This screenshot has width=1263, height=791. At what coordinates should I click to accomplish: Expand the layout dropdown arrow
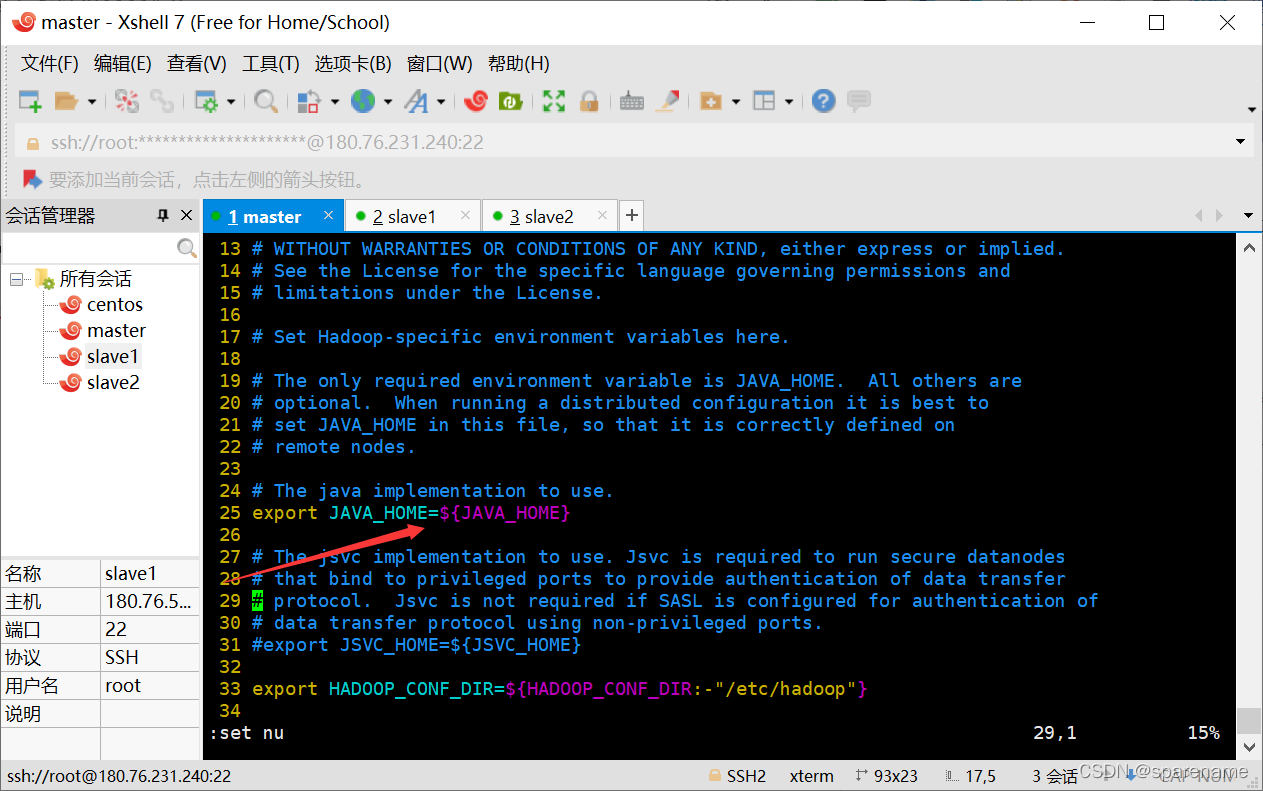coord(789,101)
